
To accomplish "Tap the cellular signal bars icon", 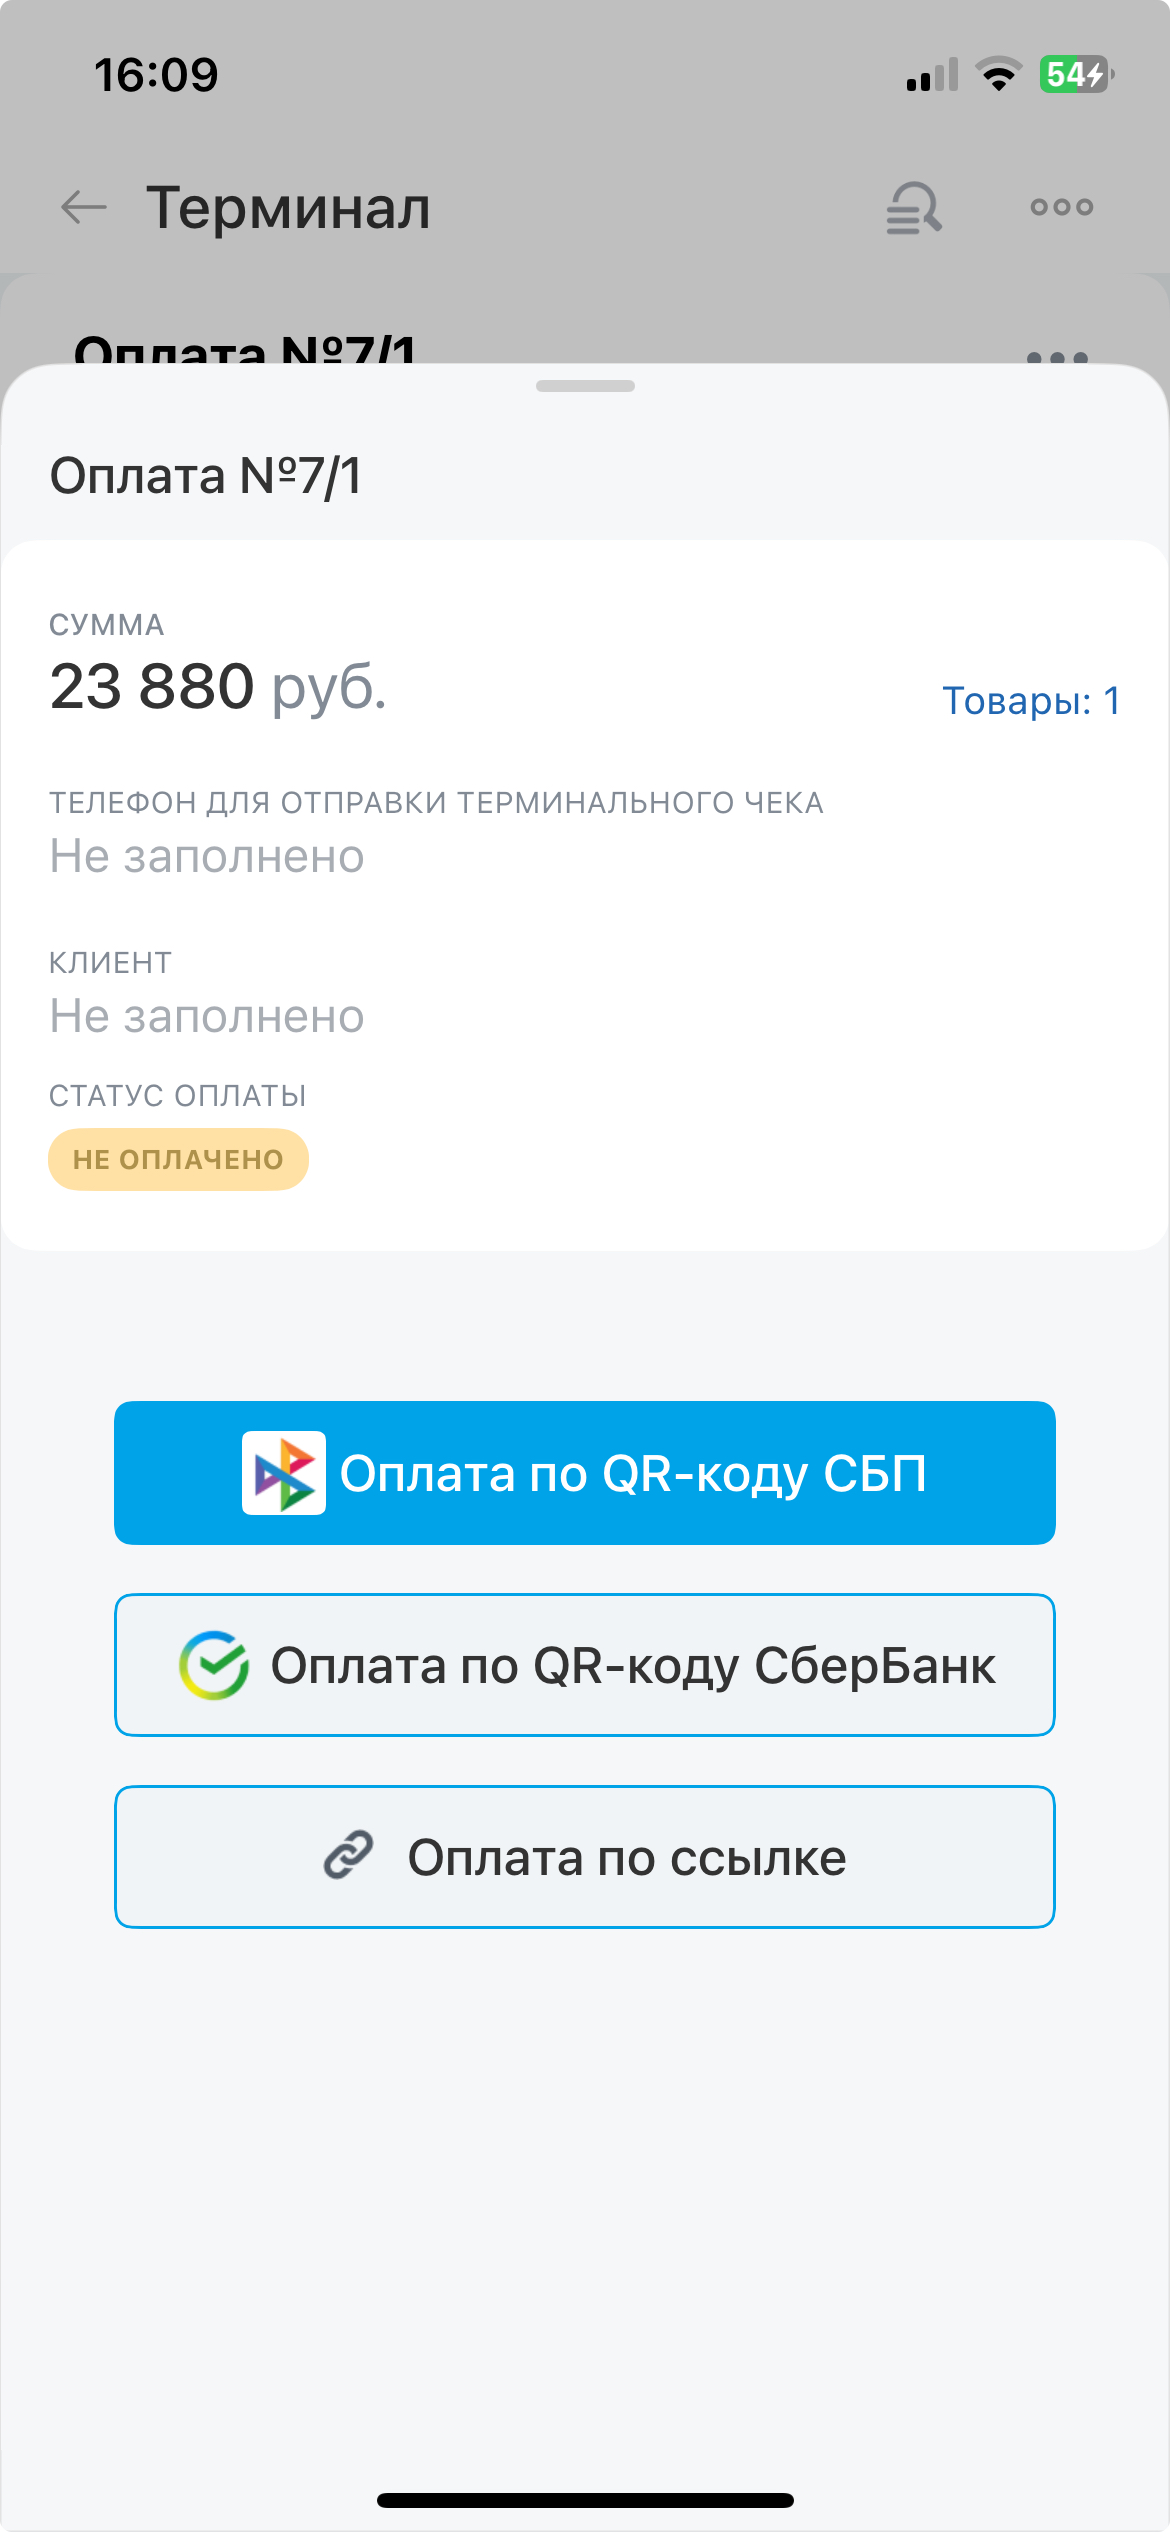I will click(x=932, y=76).
